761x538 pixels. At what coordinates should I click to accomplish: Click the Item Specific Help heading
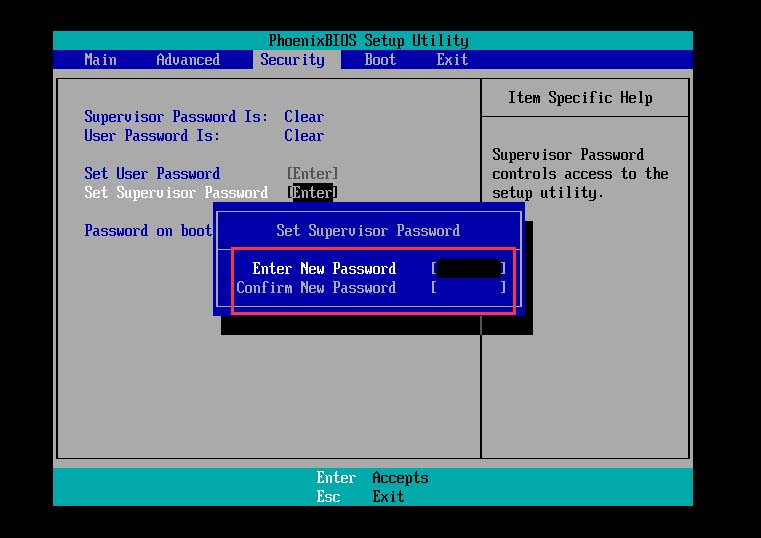point(580,98)
